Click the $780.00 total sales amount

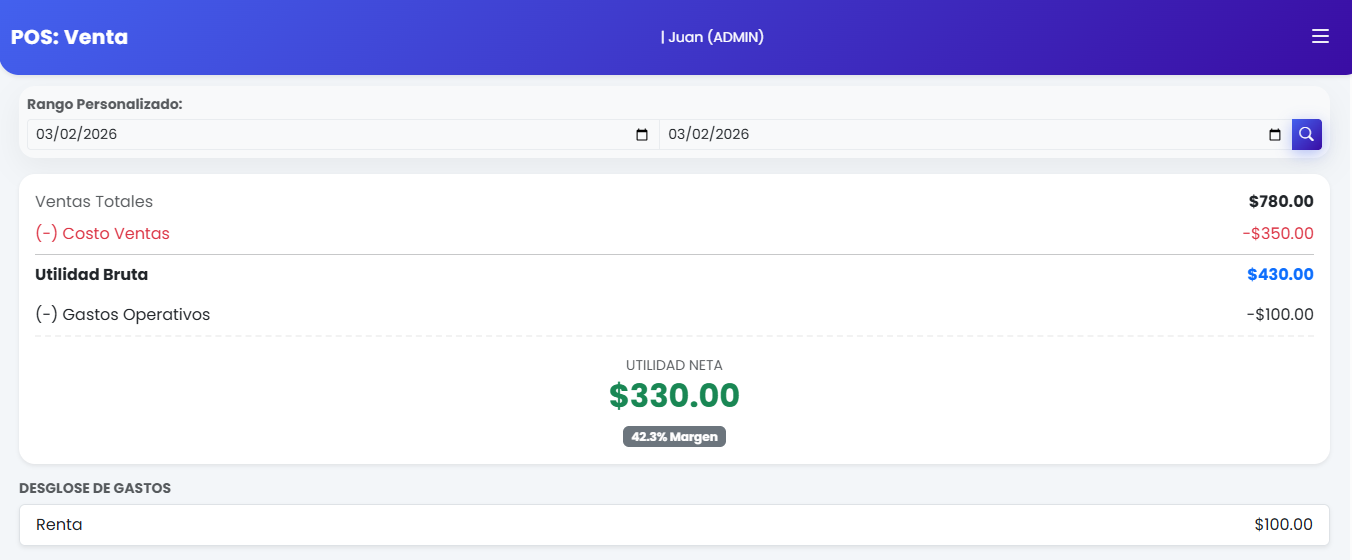[1281, 202]
